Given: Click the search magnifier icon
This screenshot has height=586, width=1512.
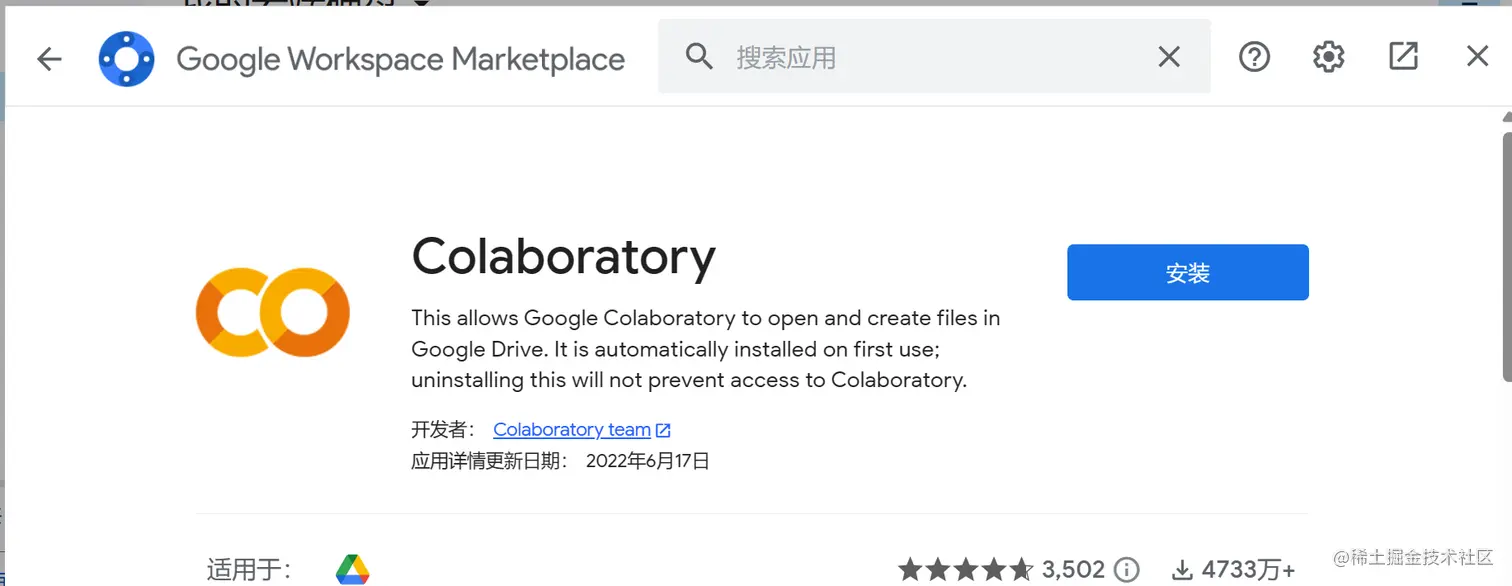Looking at the screenshot, I should click(699, 57).
